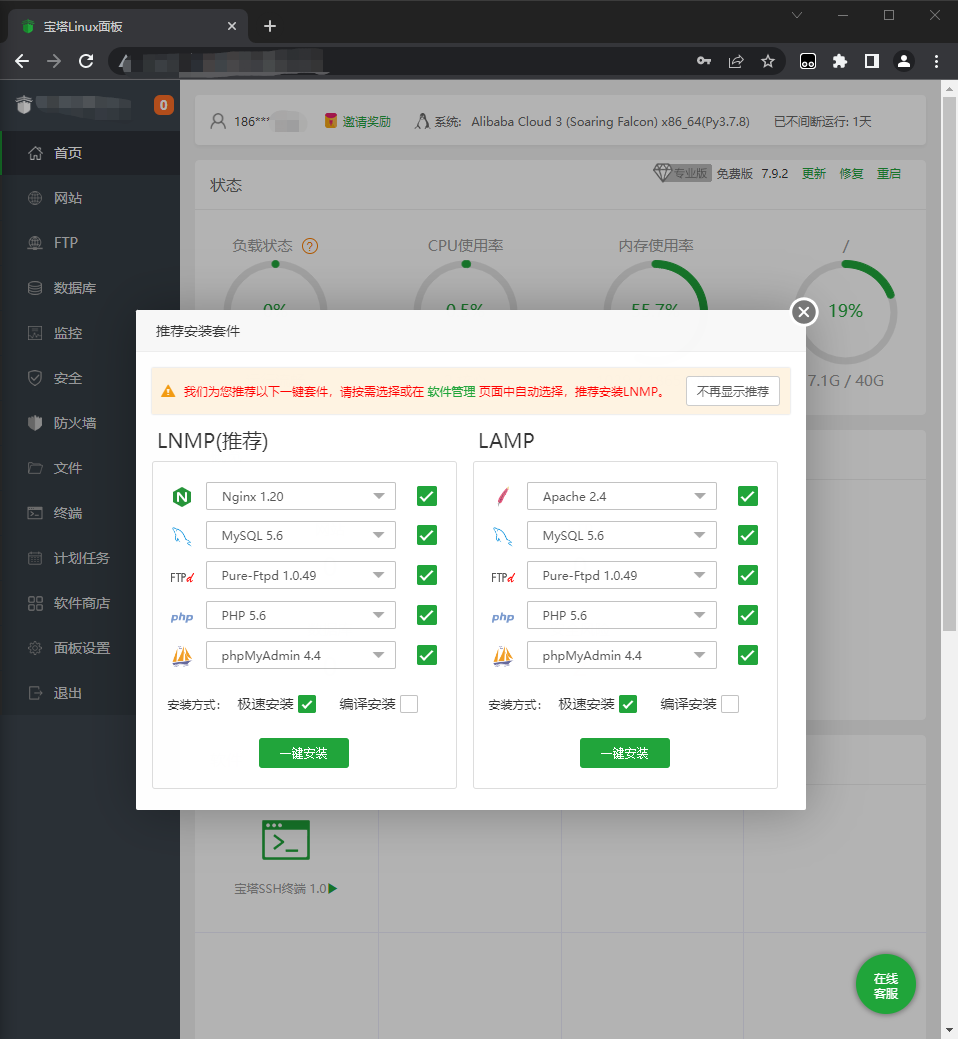Toggle 极速安装 checkbox under LNMP
Image resolution: width=958 pixels, height=1039 pixels.
[x=307, y=704]
